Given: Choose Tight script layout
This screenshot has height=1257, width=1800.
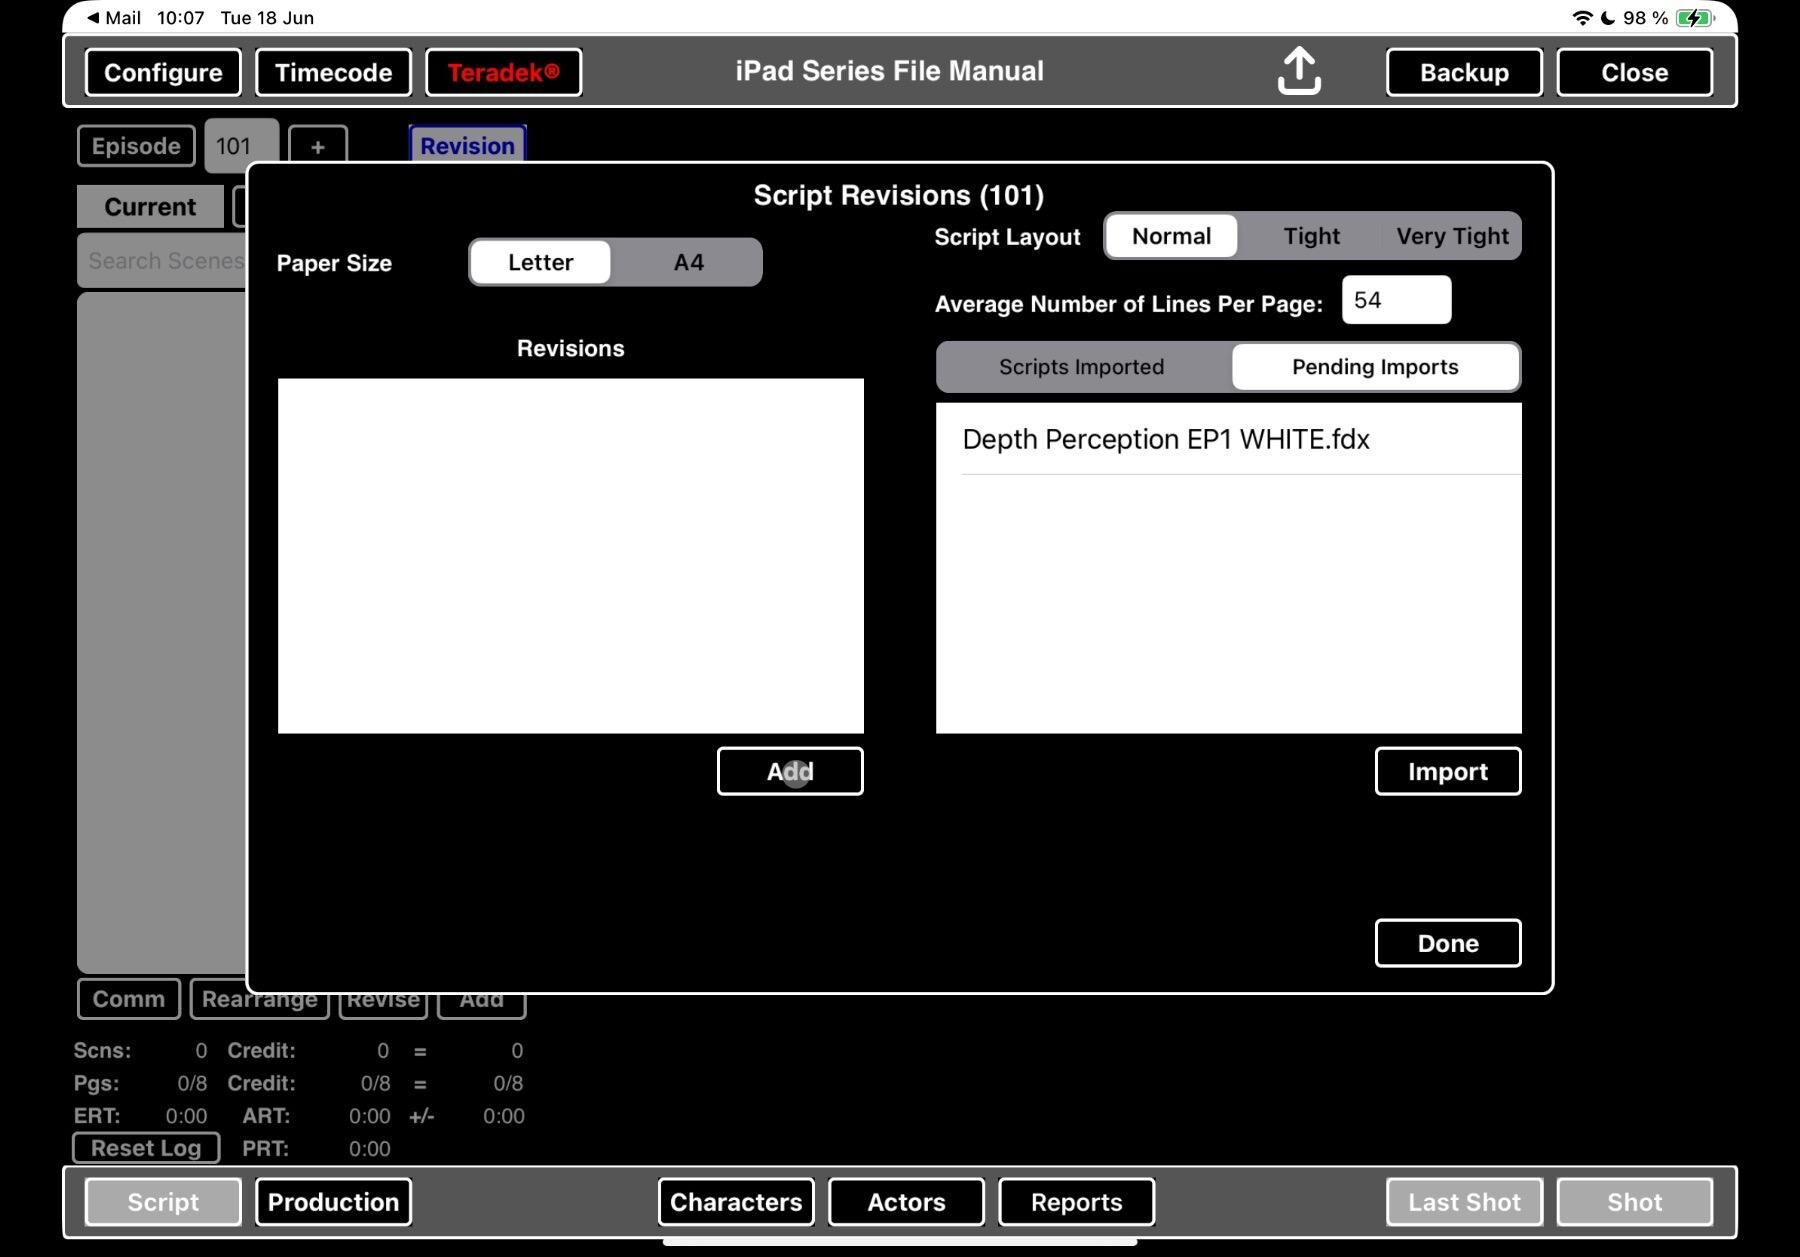Looking at the screenshot, I should (1311, 236).
